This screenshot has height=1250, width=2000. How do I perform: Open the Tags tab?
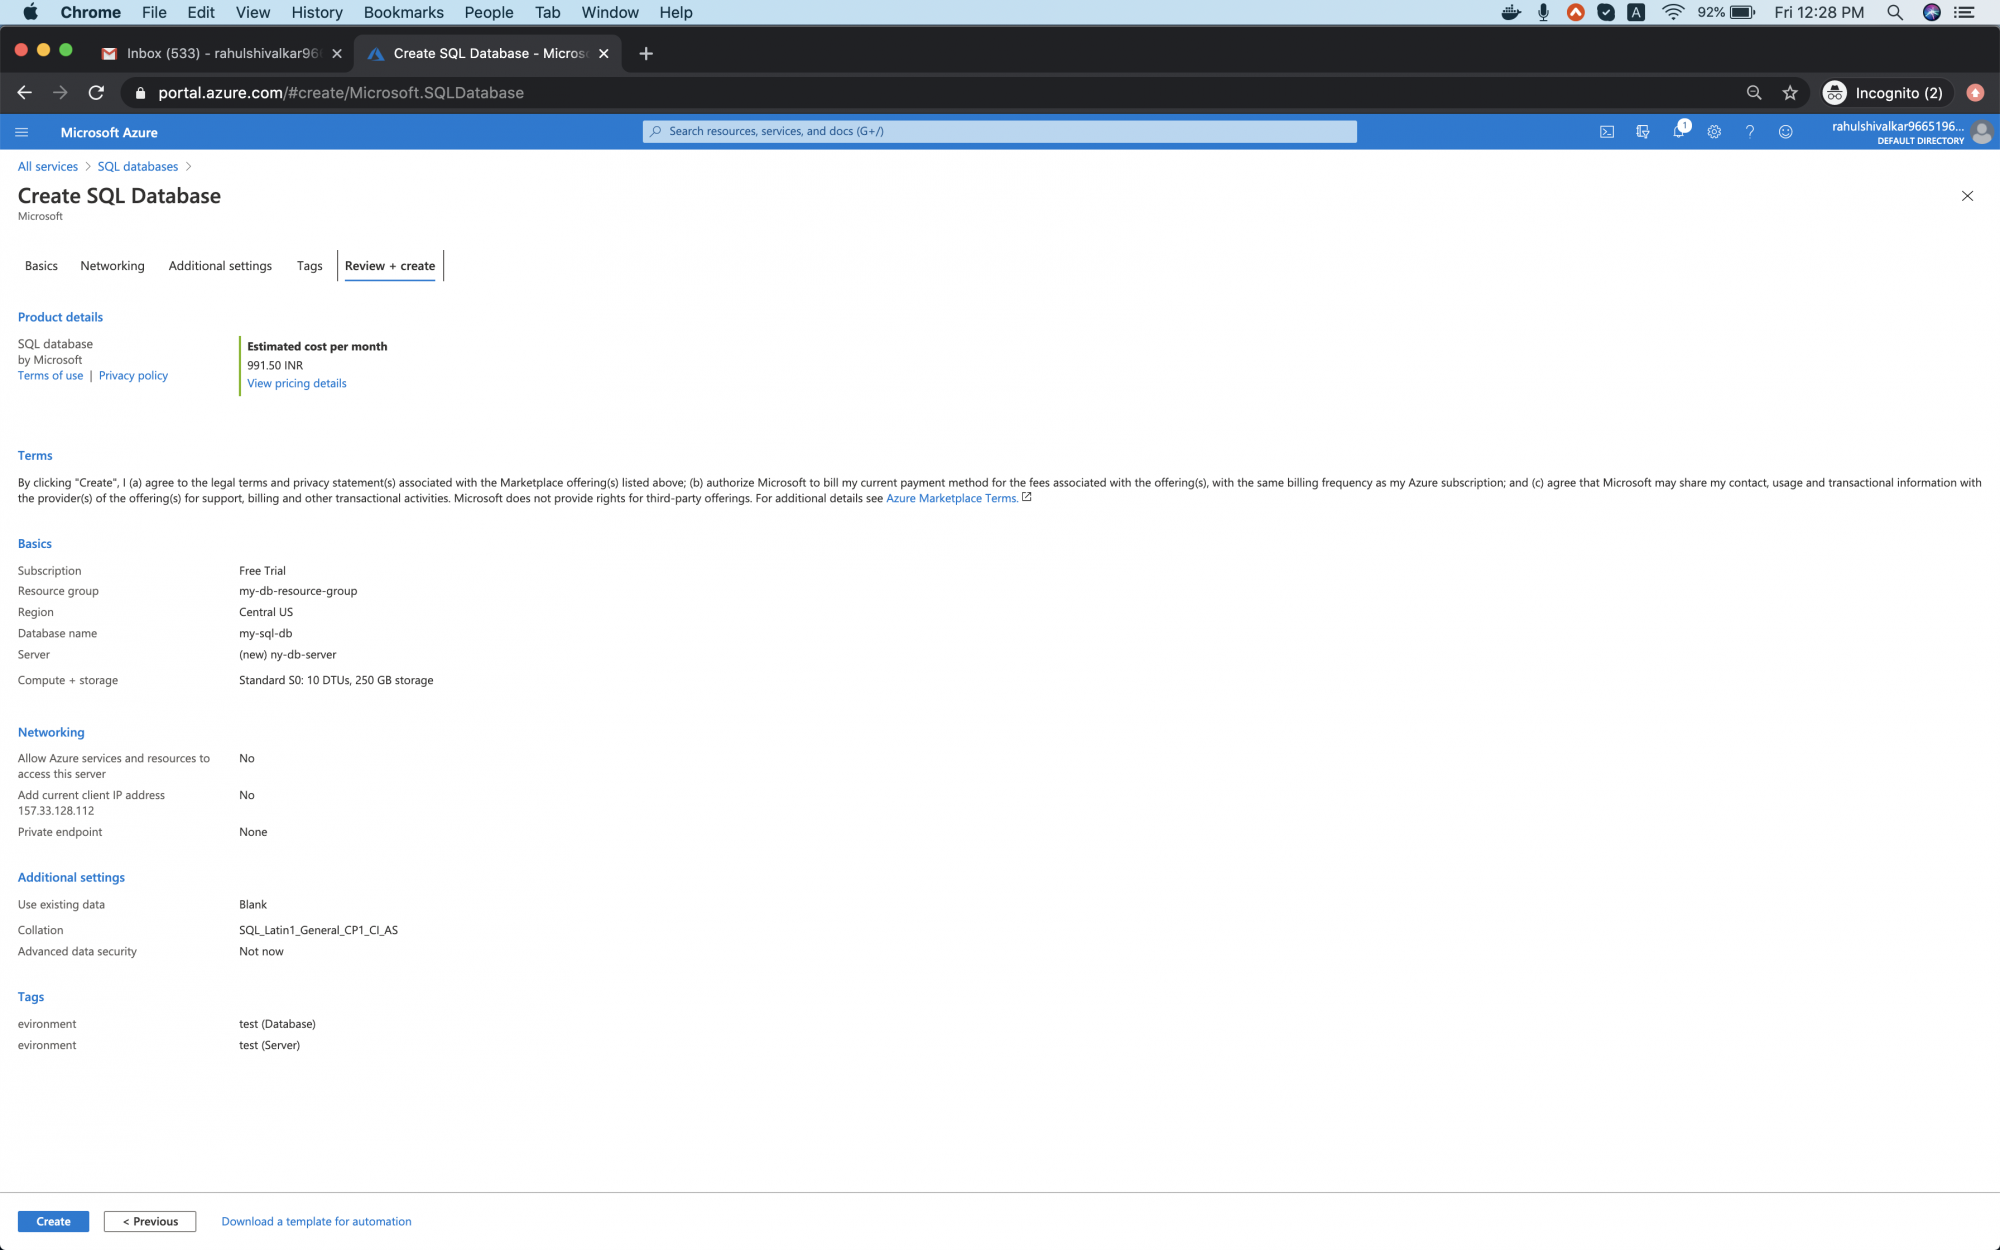coord(309,266)
